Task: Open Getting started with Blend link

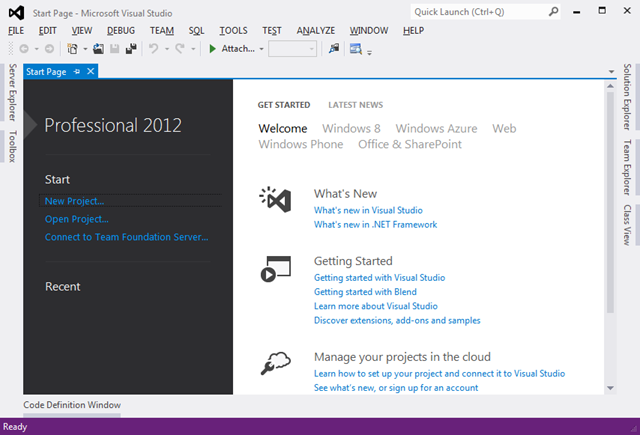Action: click(x=365, y=292)
